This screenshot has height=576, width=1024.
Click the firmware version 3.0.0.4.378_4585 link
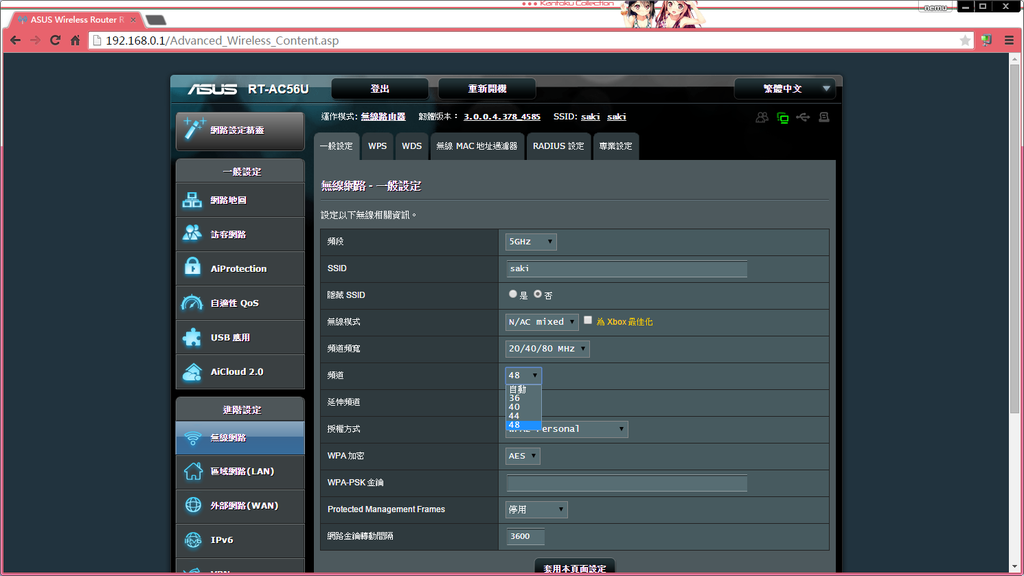(501, 117)
